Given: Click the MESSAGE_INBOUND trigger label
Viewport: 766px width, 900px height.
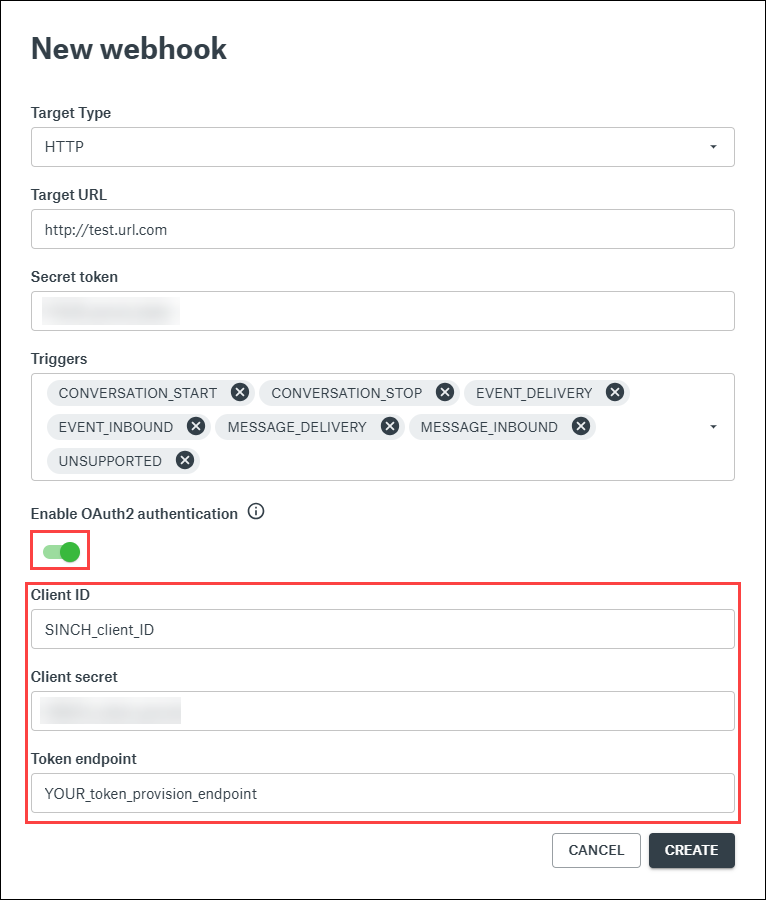Looking at the screenshot, I should tap(489, 427).
